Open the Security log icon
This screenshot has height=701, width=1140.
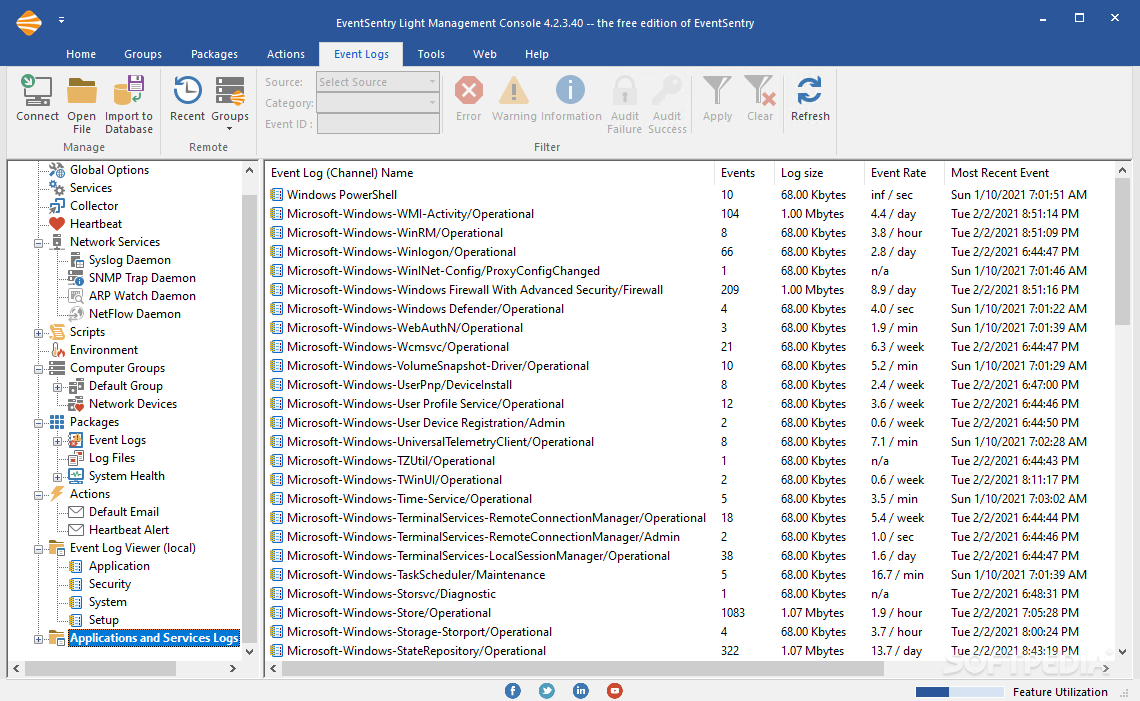point(76,585)
